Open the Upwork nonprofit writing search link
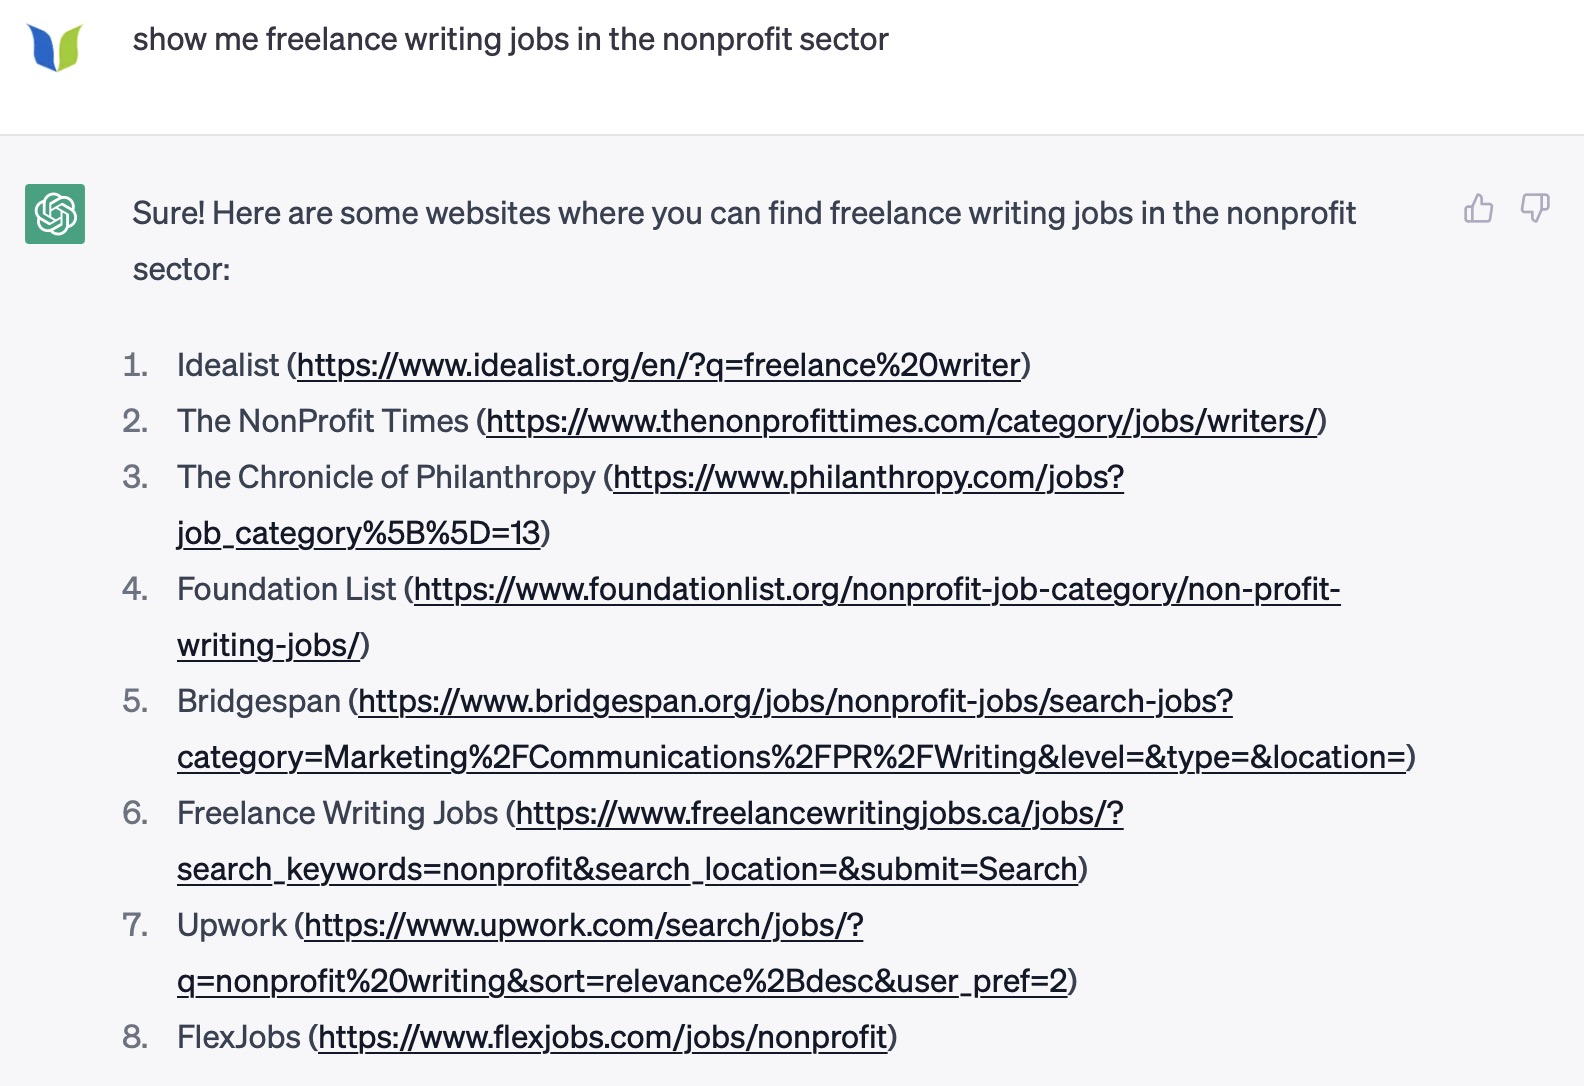 [583, 925]
